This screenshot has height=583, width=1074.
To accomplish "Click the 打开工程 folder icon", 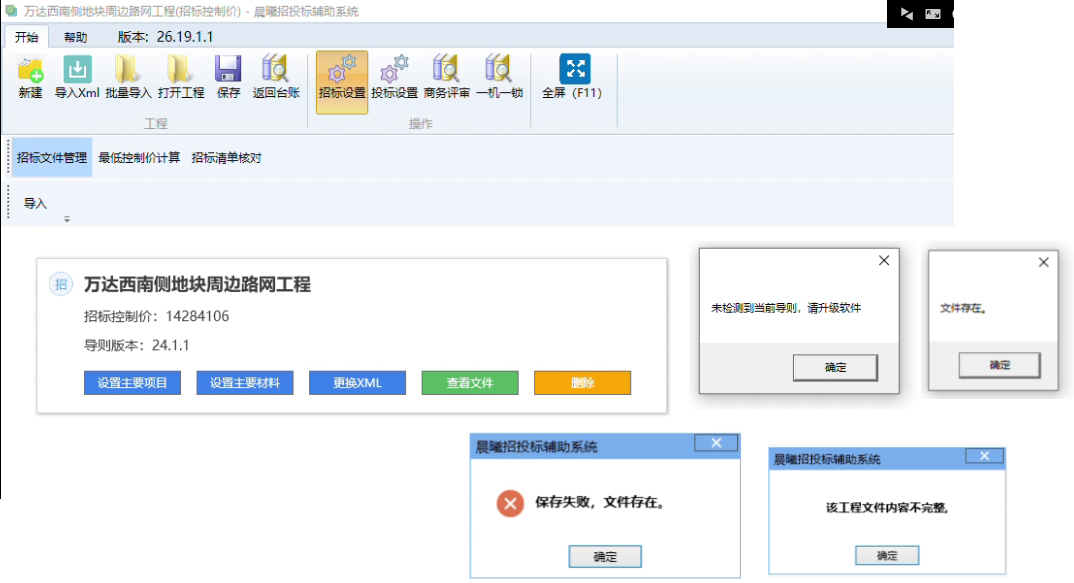I will tap(181, 70).
